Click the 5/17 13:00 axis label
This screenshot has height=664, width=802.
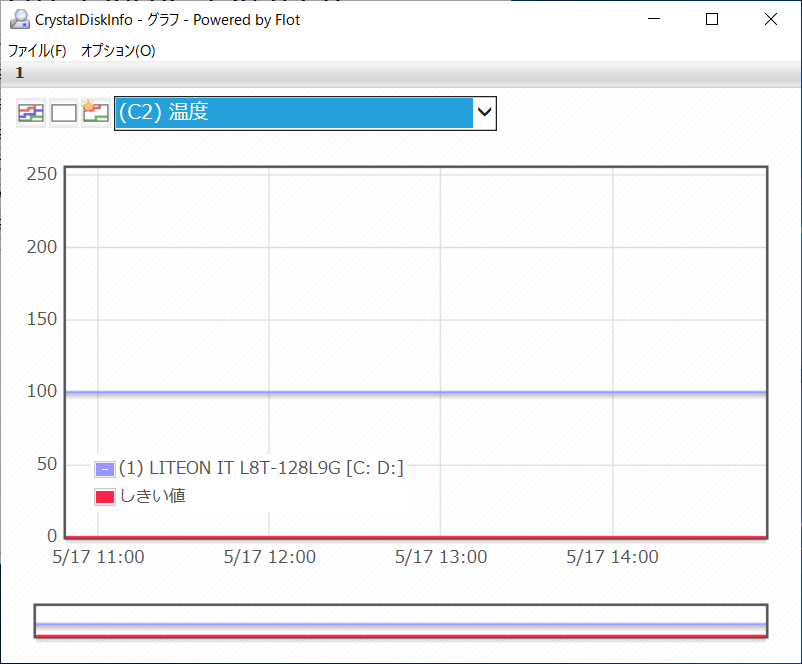tap(441, 557)
